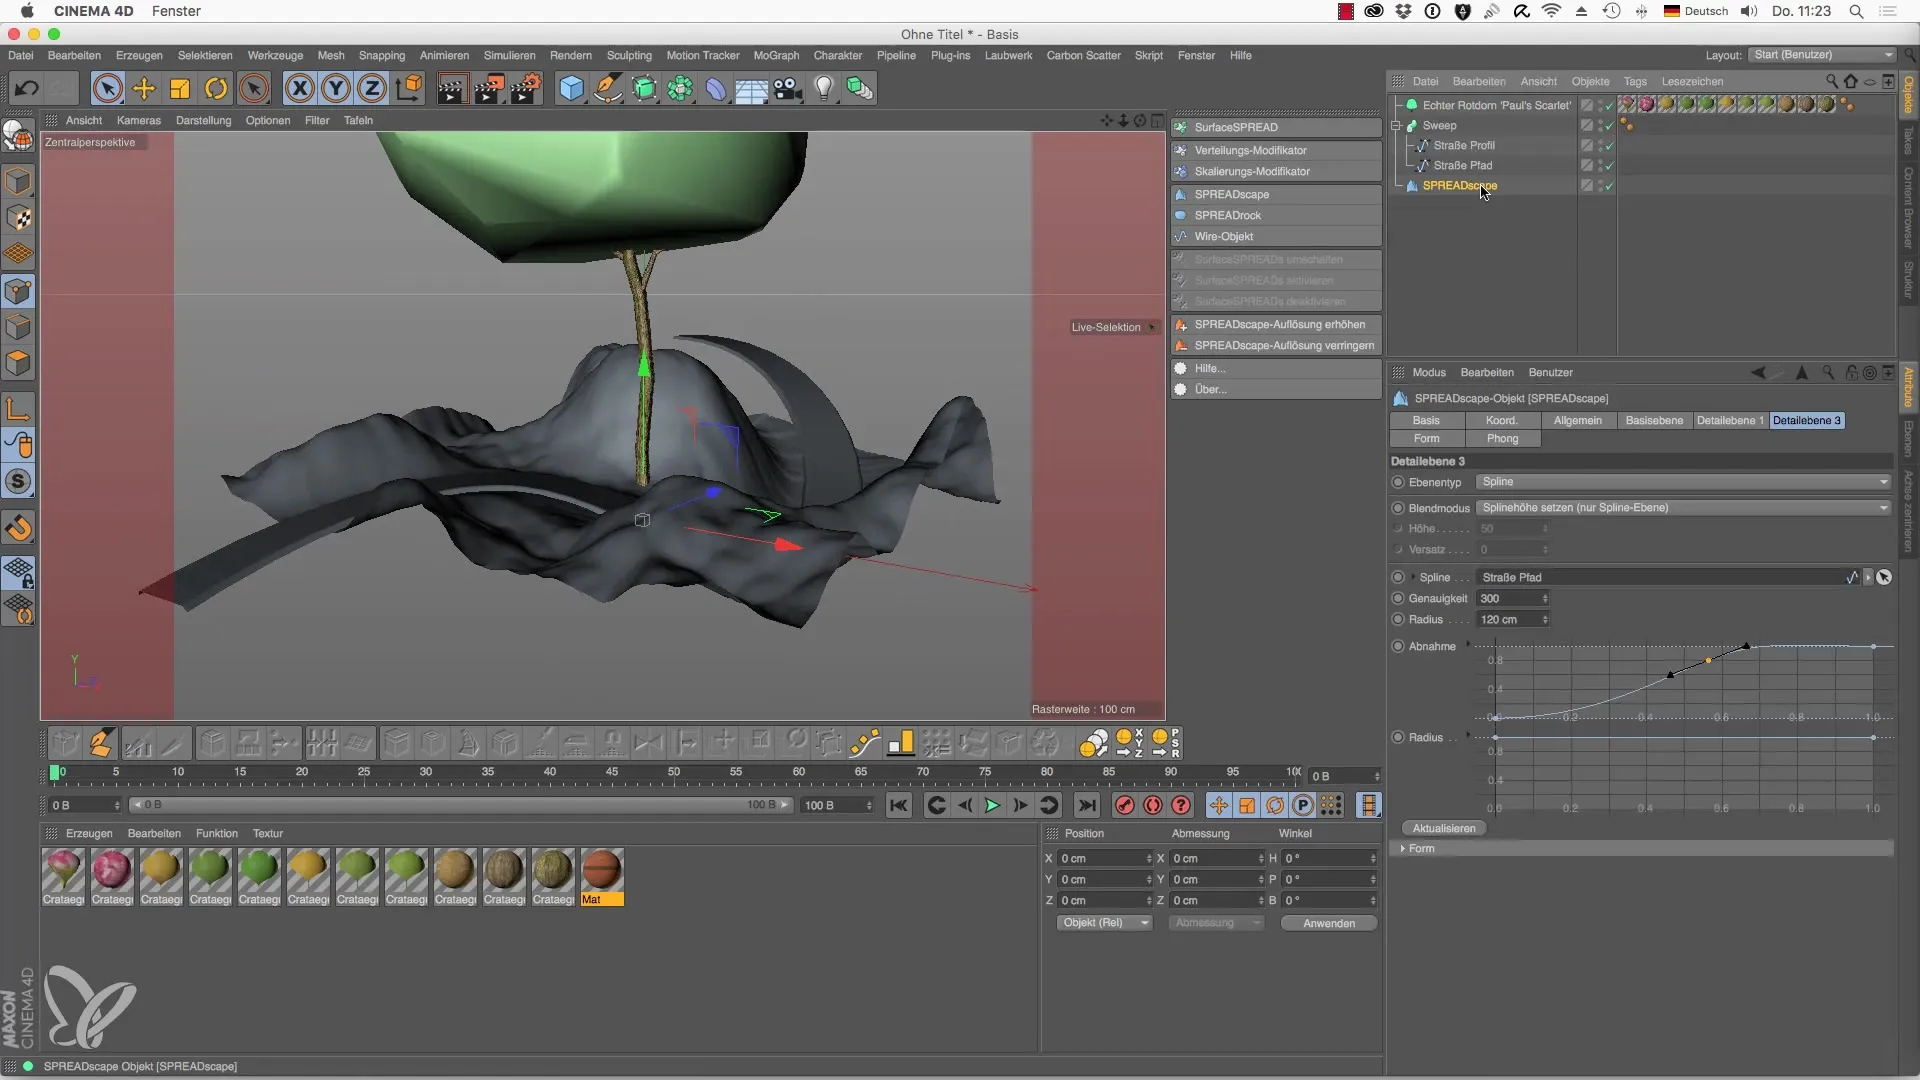
Task: Choose SPREADscape-Auflösung erhöhen
Action: click(x=1276, y=324)
